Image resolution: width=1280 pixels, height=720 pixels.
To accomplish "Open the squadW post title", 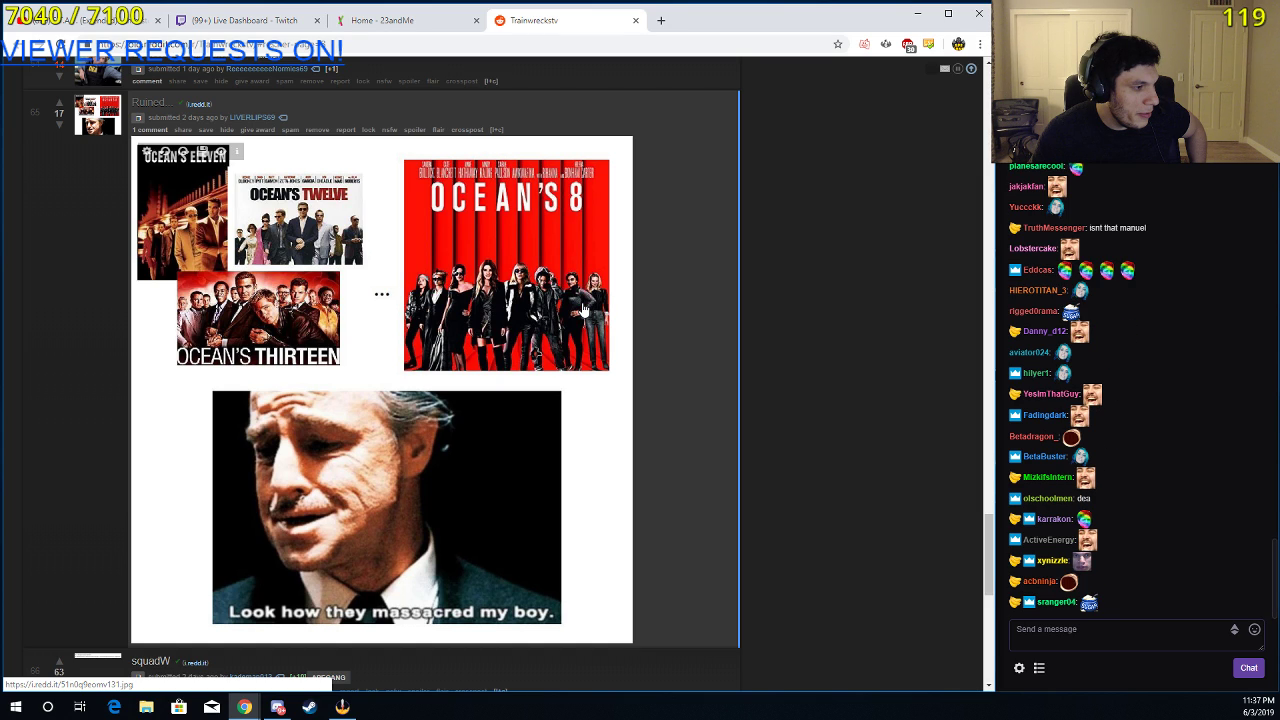I will pos(151,661).
